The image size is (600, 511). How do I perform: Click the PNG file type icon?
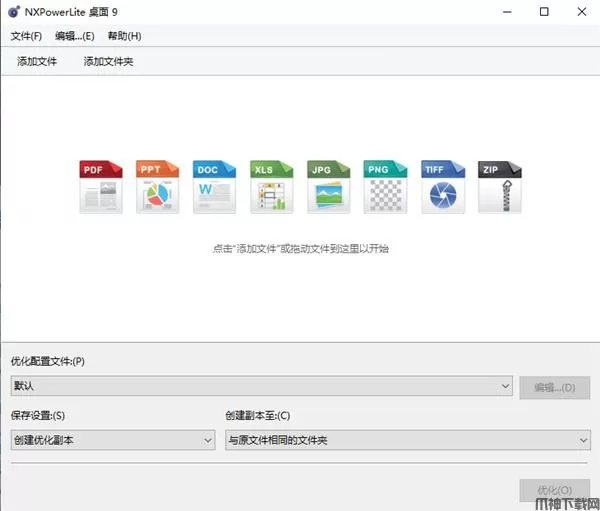click(x=385, y=186)
